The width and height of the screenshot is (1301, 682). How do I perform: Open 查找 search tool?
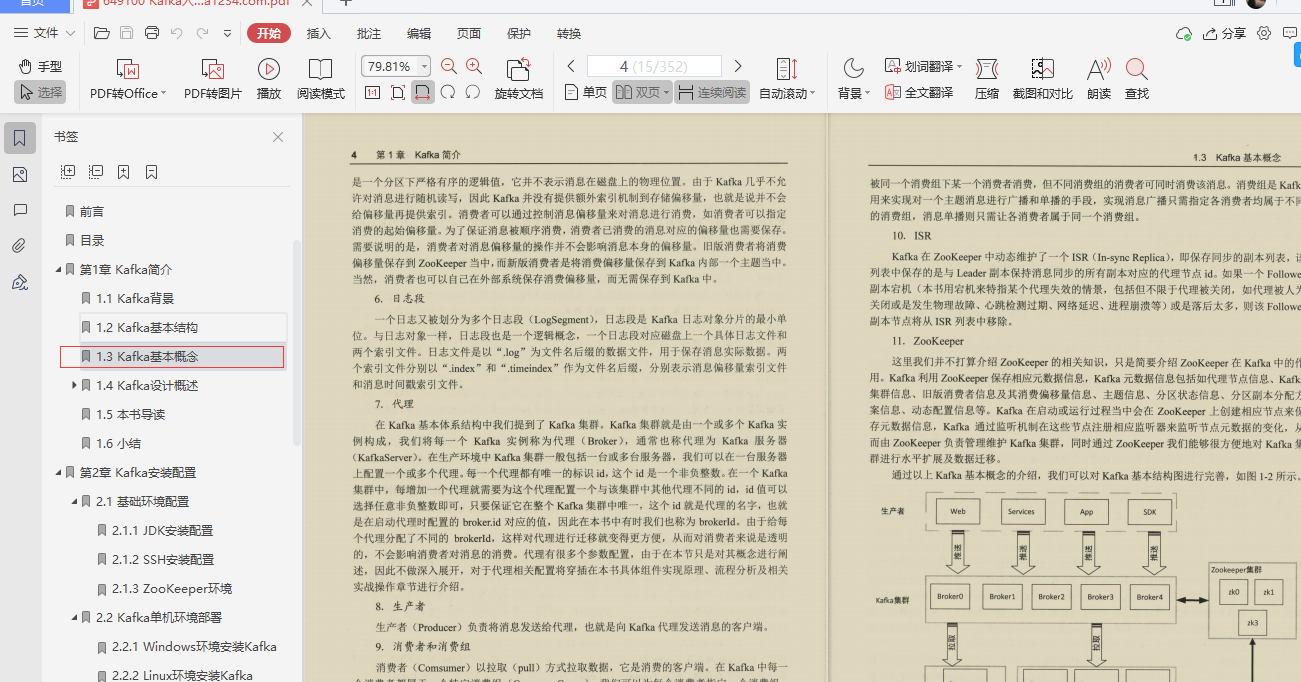tap(1137, 79)
